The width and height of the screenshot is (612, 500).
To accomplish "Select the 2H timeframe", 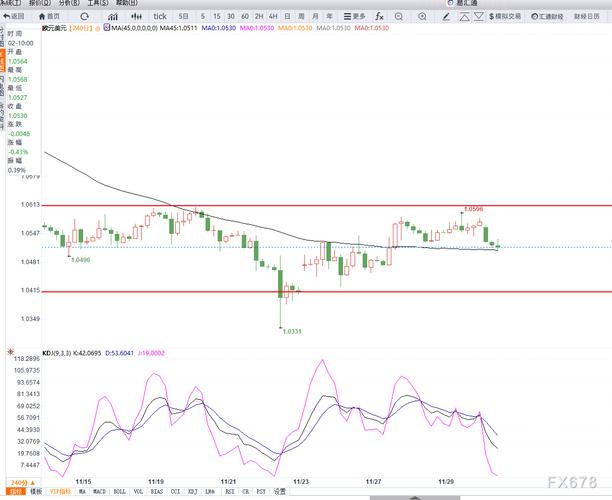I will [259, 16].
